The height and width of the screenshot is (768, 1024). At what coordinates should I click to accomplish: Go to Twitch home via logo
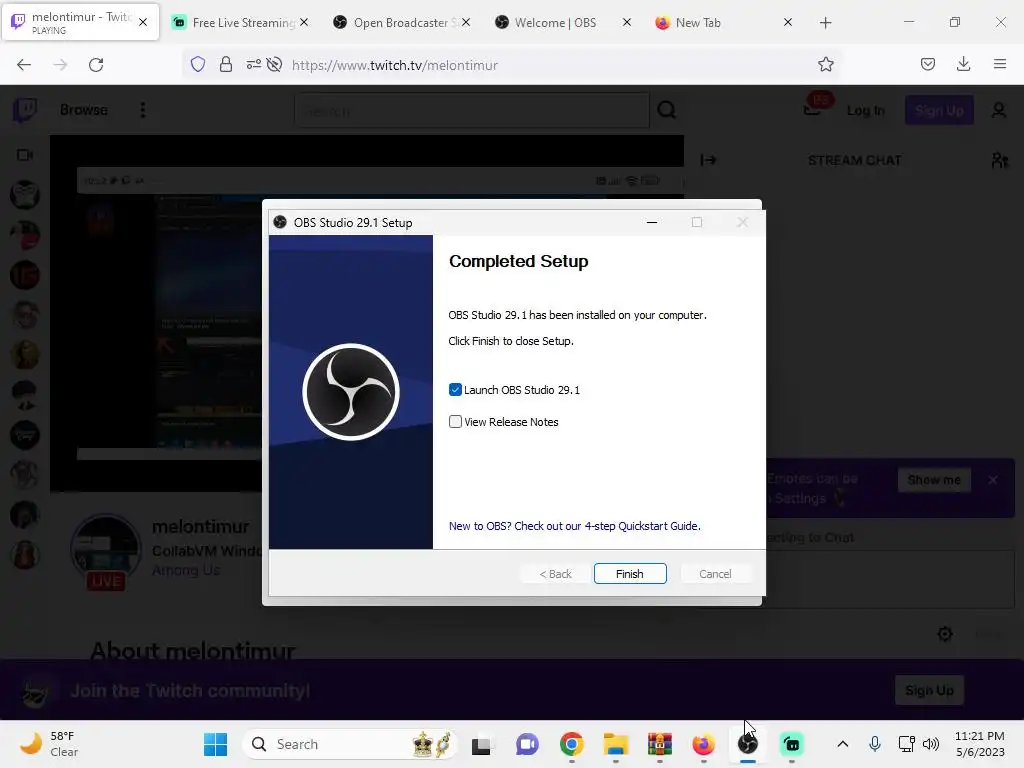[x=25, y=110]
